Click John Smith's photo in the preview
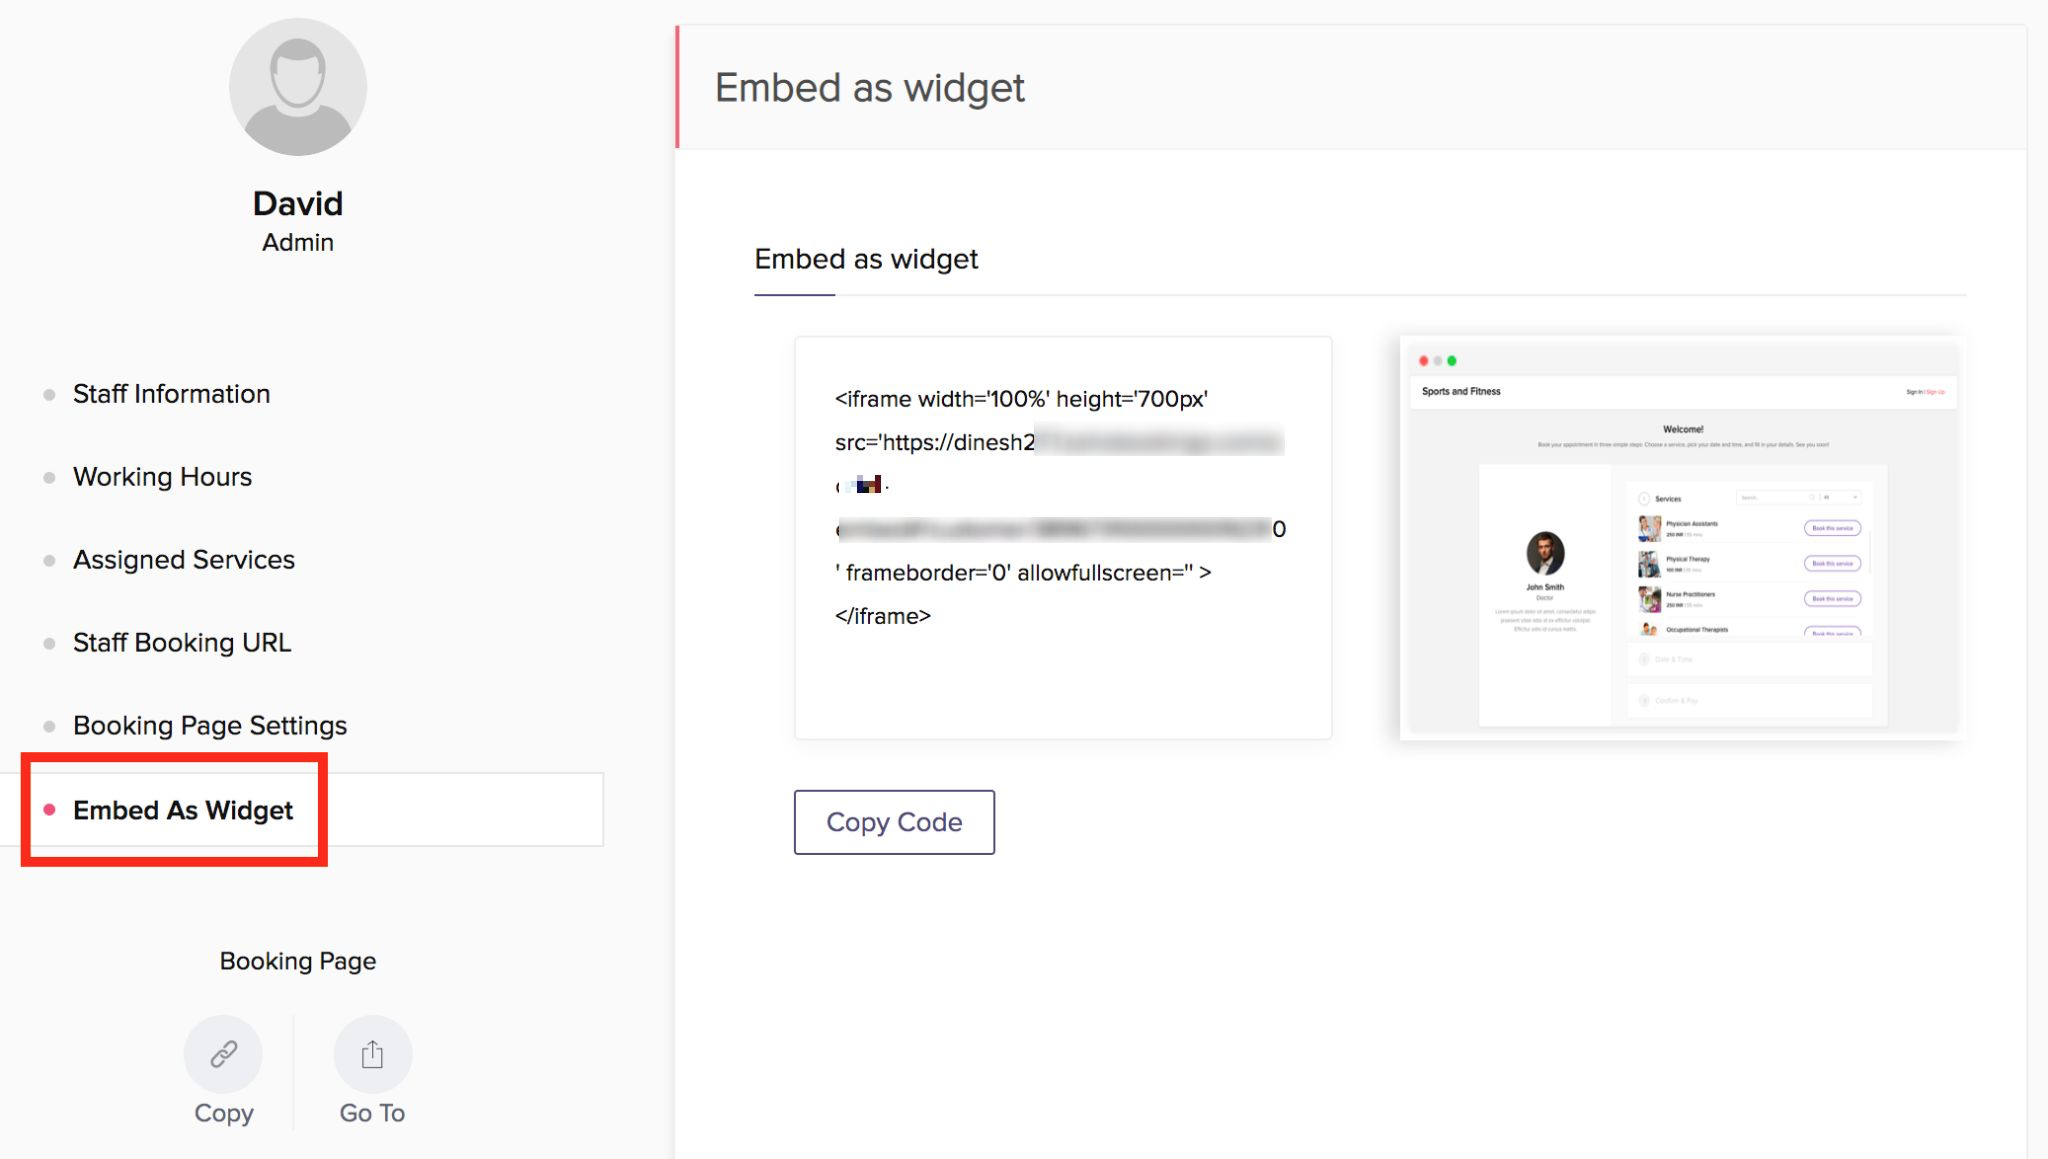This screenshot has height=1159, width=2048. [1544, 553]
